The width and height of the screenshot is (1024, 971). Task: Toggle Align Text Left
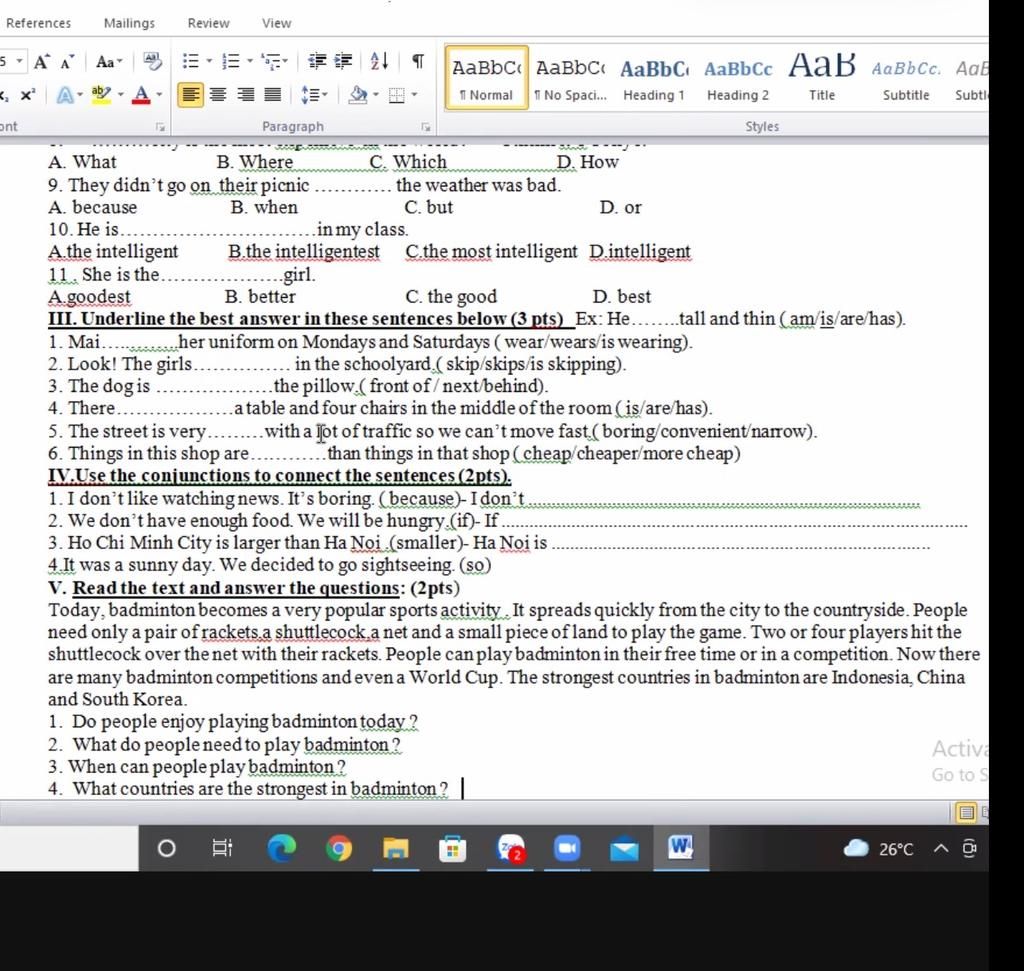tap(190, 95)
